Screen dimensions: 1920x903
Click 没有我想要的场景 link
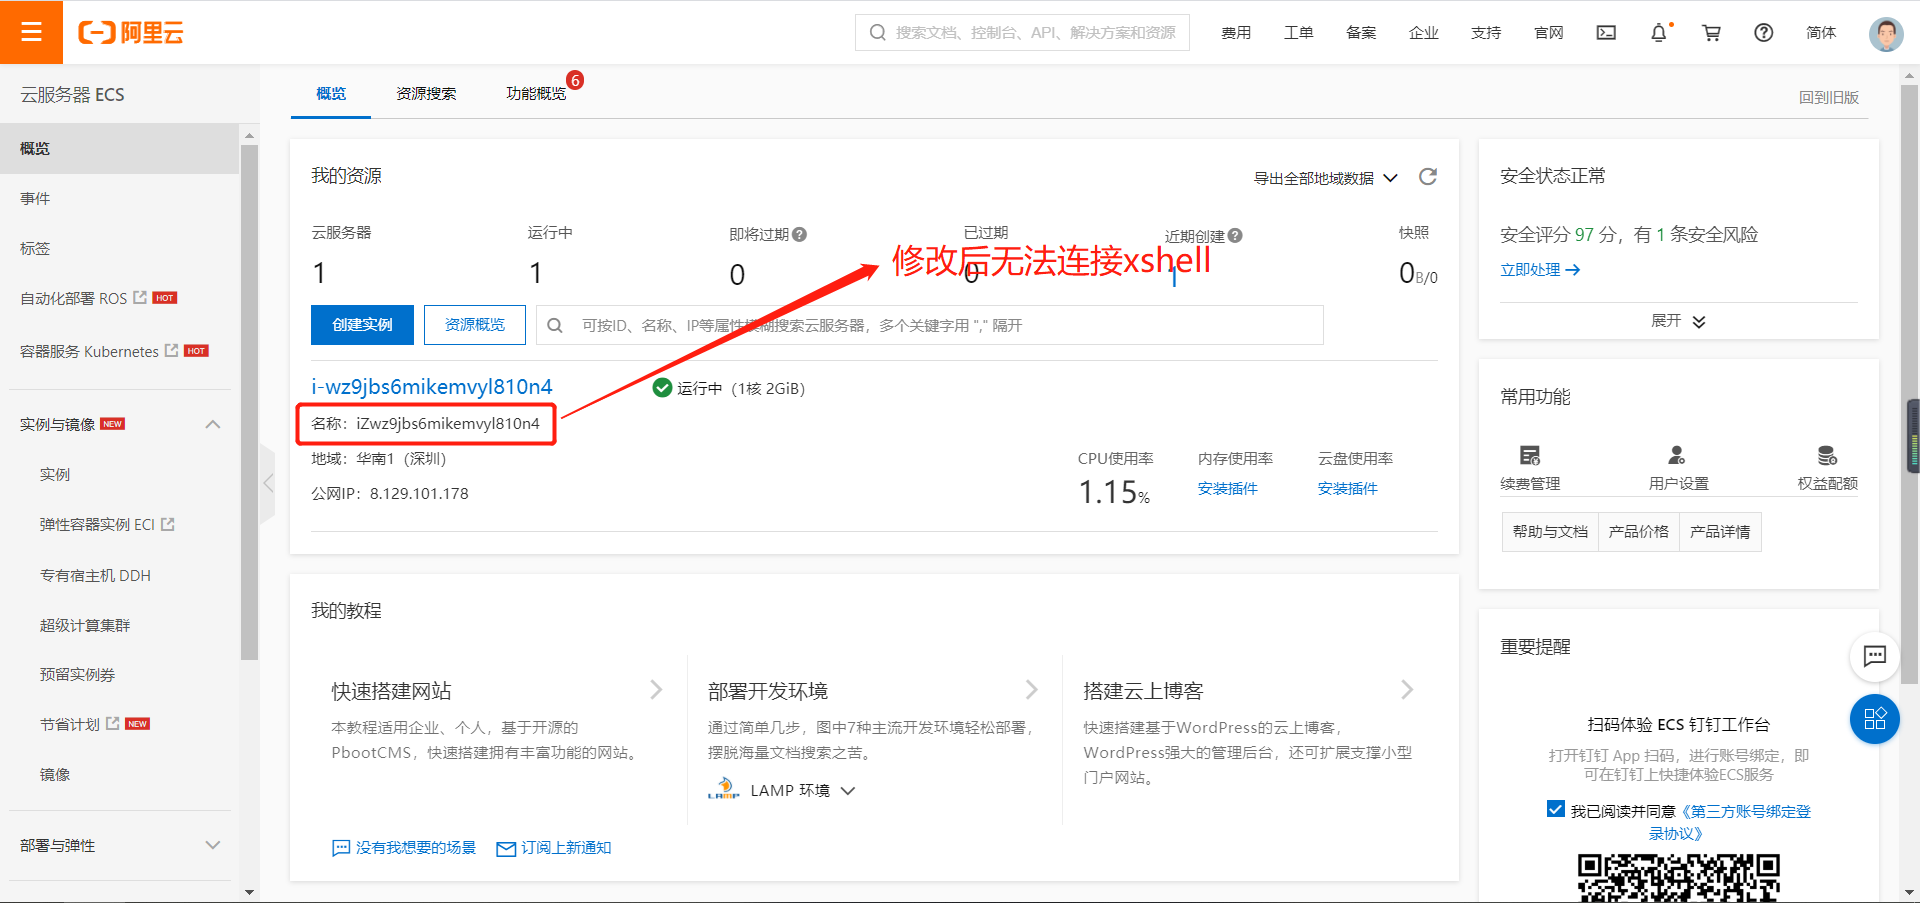[x=404, y=847]
